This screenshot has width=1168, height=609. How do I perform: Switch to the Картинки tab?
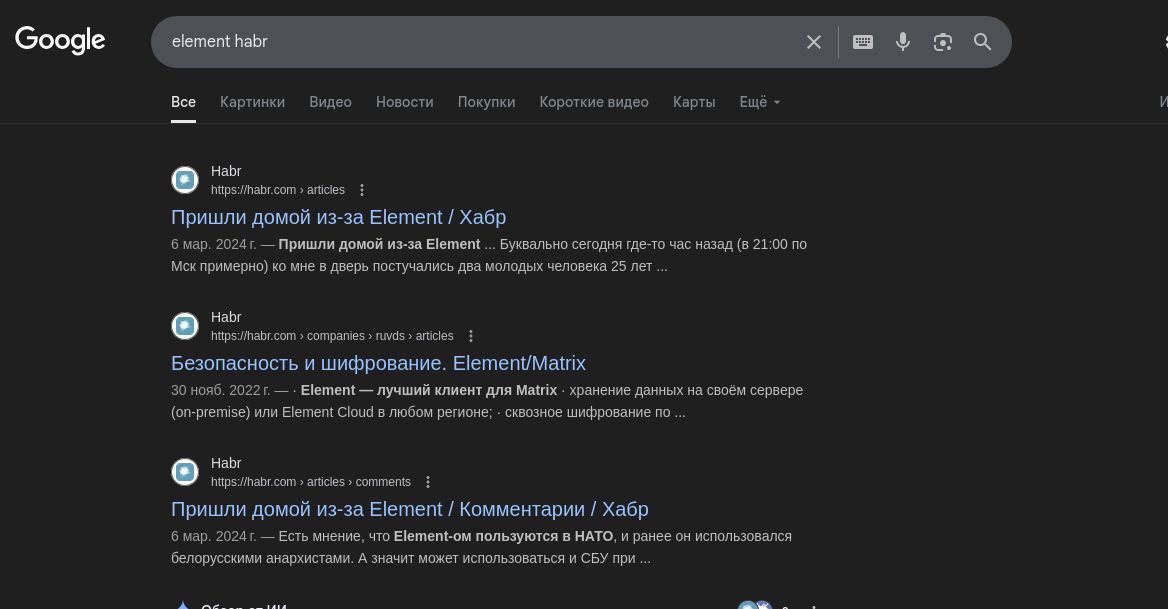click(252, 102)
